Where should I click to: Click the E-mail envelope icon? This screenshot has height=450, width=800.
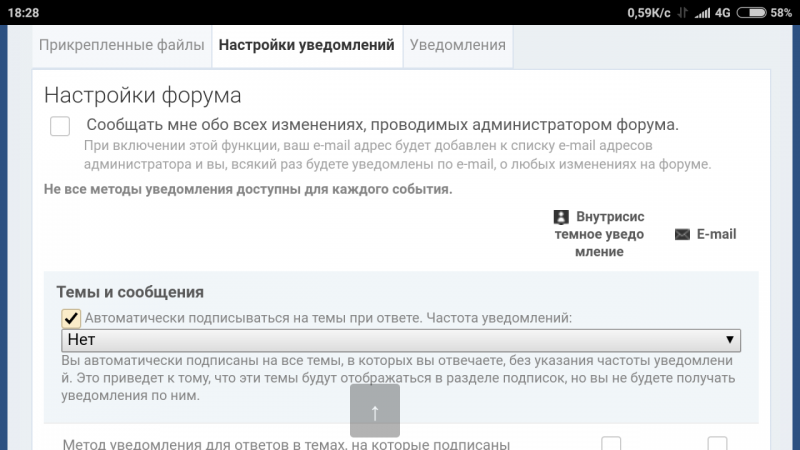click(x=682, y=234)
